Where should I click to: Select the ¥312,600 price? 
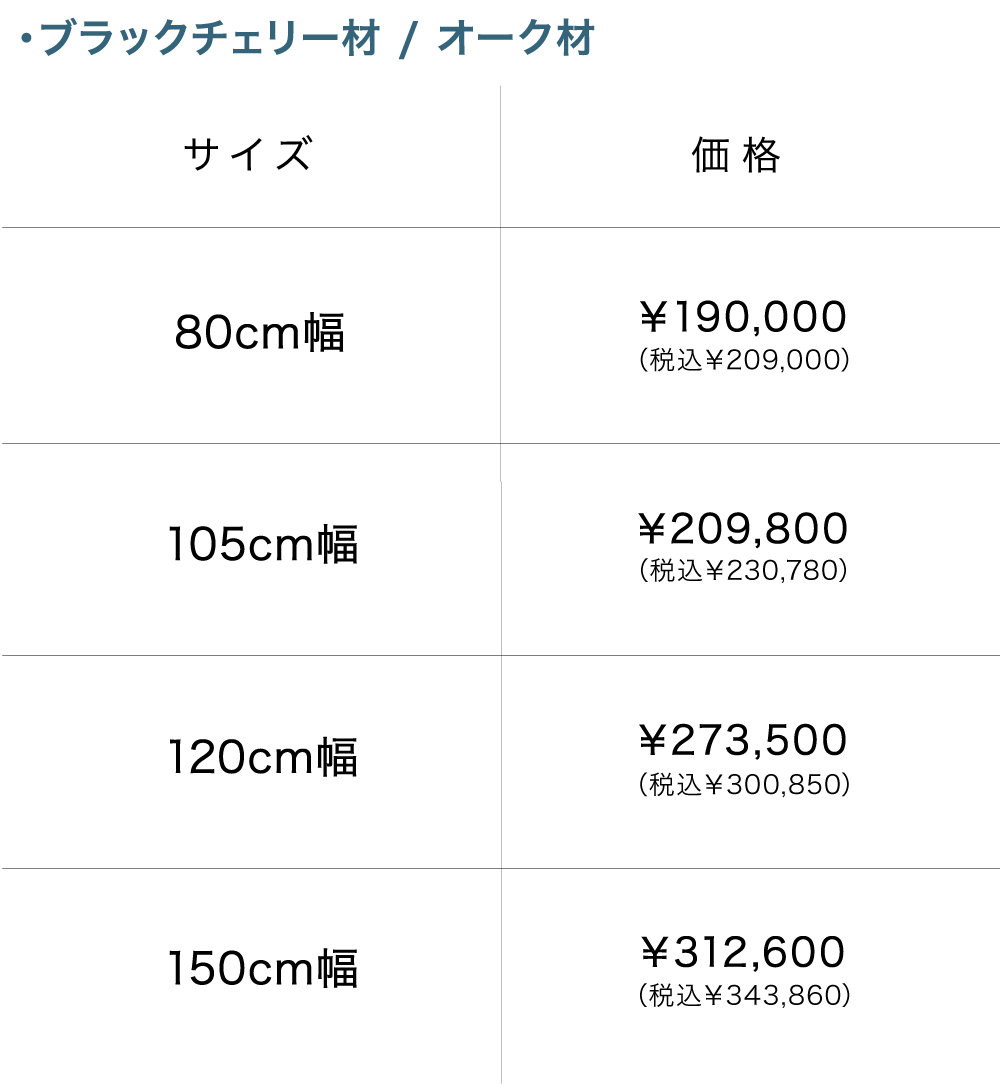tap(743, 953)
